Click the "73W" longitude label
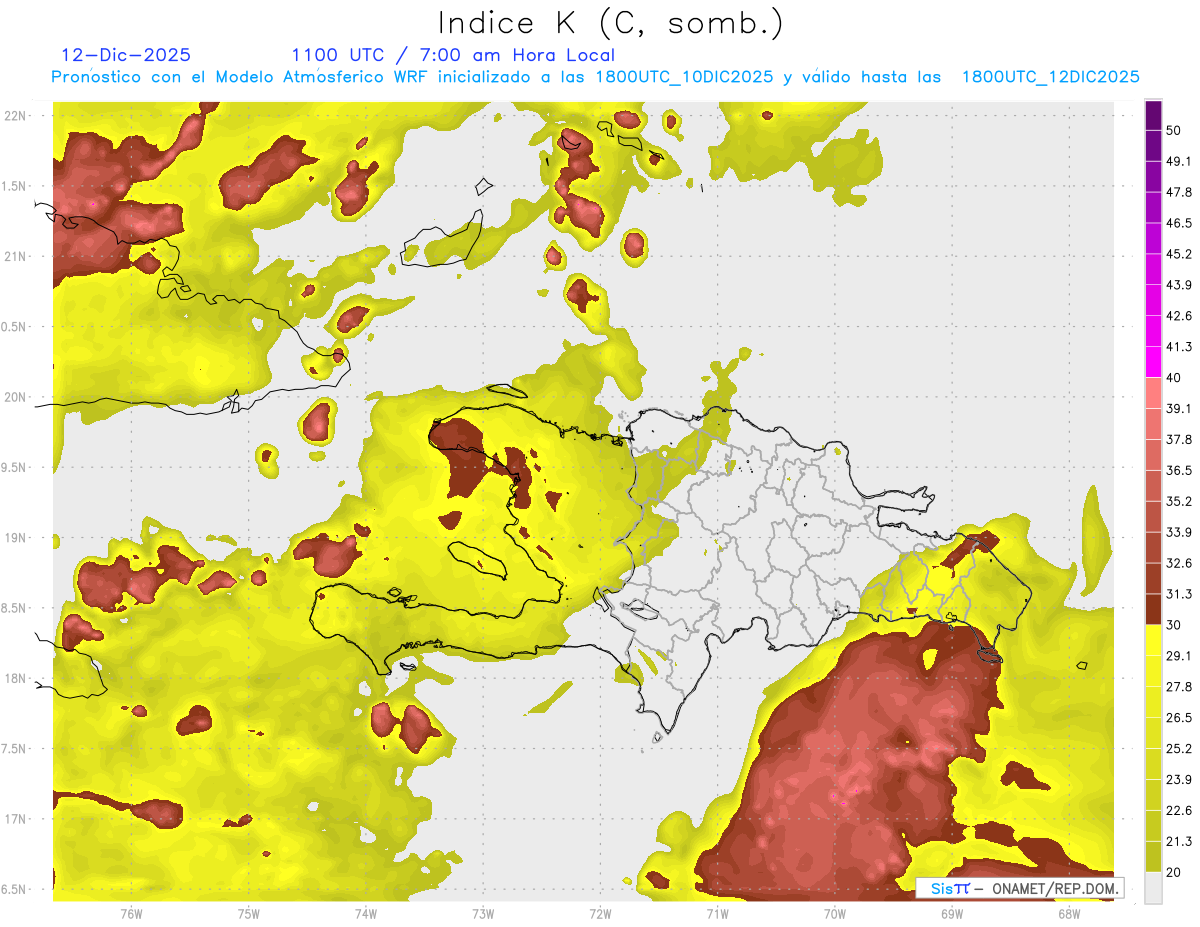Image resolution: width=1200 pixels, height=927 pixels. (483, 913)
